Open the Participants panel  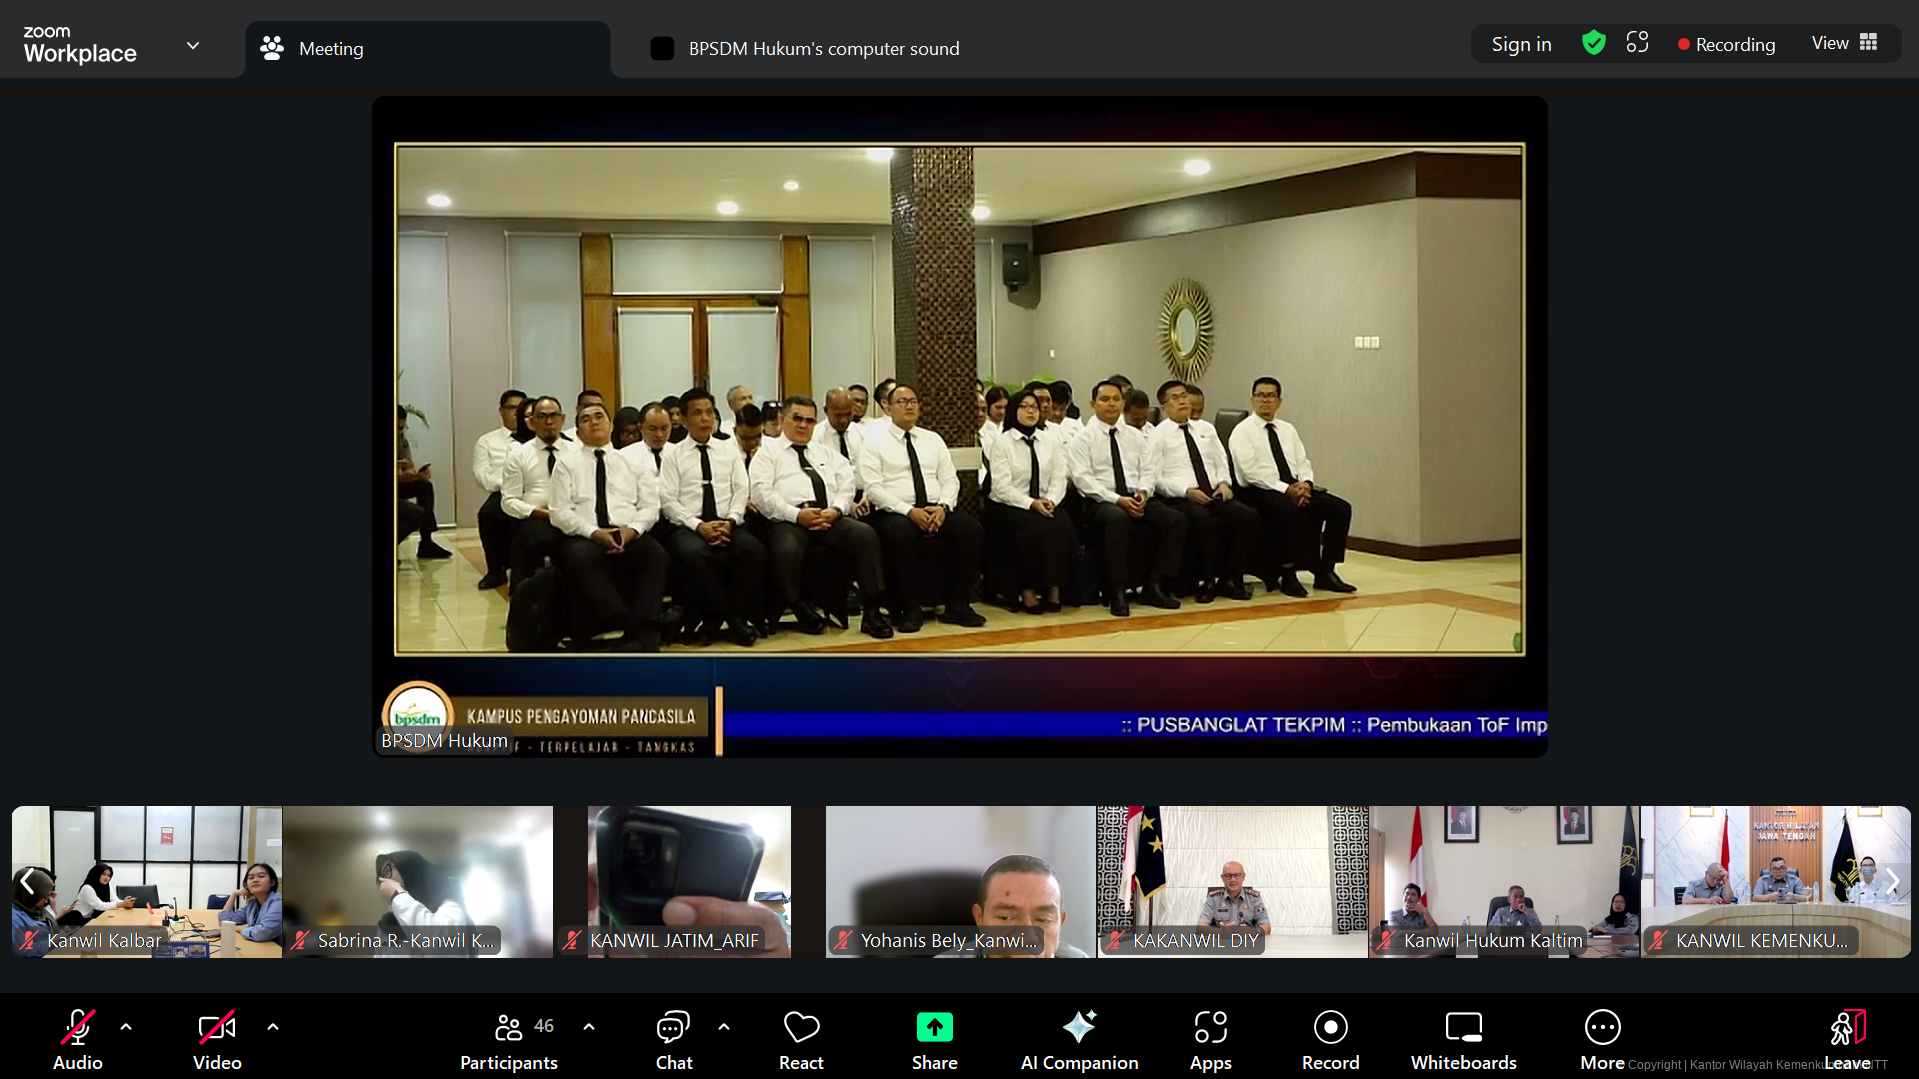click(x=509, y=1040)
